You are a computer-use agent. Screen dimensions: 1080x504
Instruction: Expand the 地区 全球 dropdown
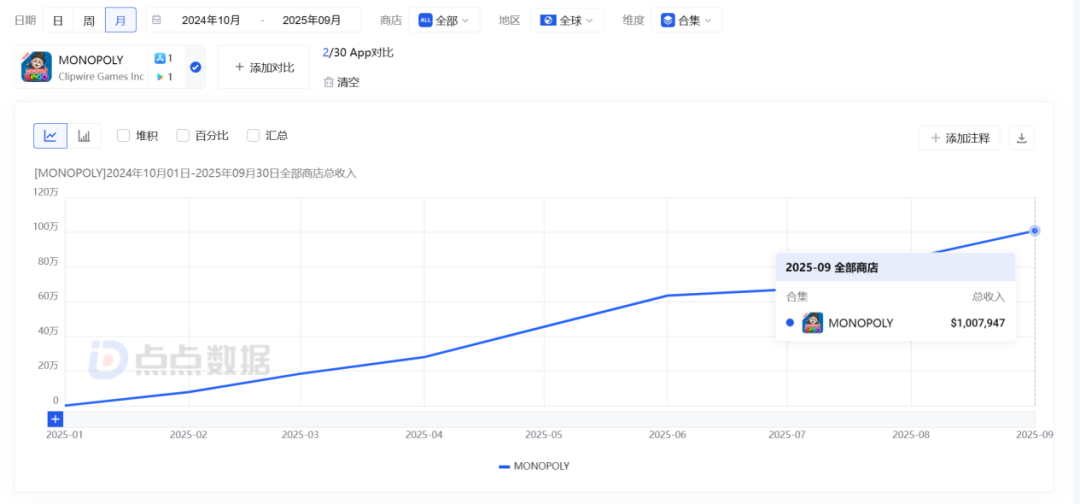(x=566, y=20)
